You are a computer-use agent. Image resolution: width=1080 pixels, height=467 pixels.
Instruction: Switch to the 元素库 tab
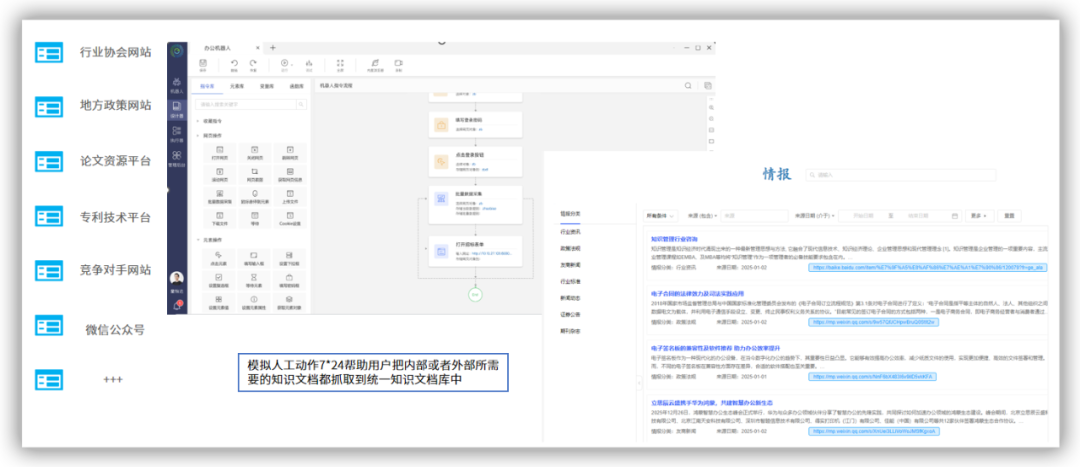coord(237,86)
